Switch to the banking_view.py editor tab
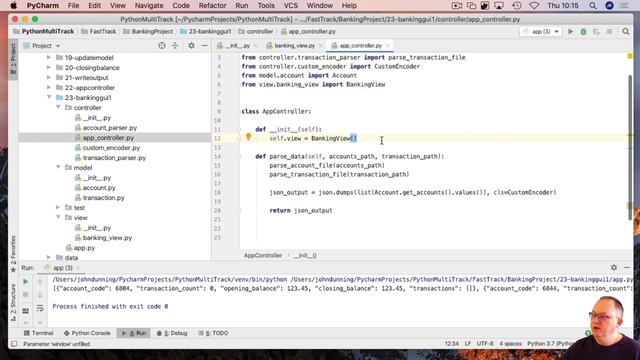 [294, 46]
